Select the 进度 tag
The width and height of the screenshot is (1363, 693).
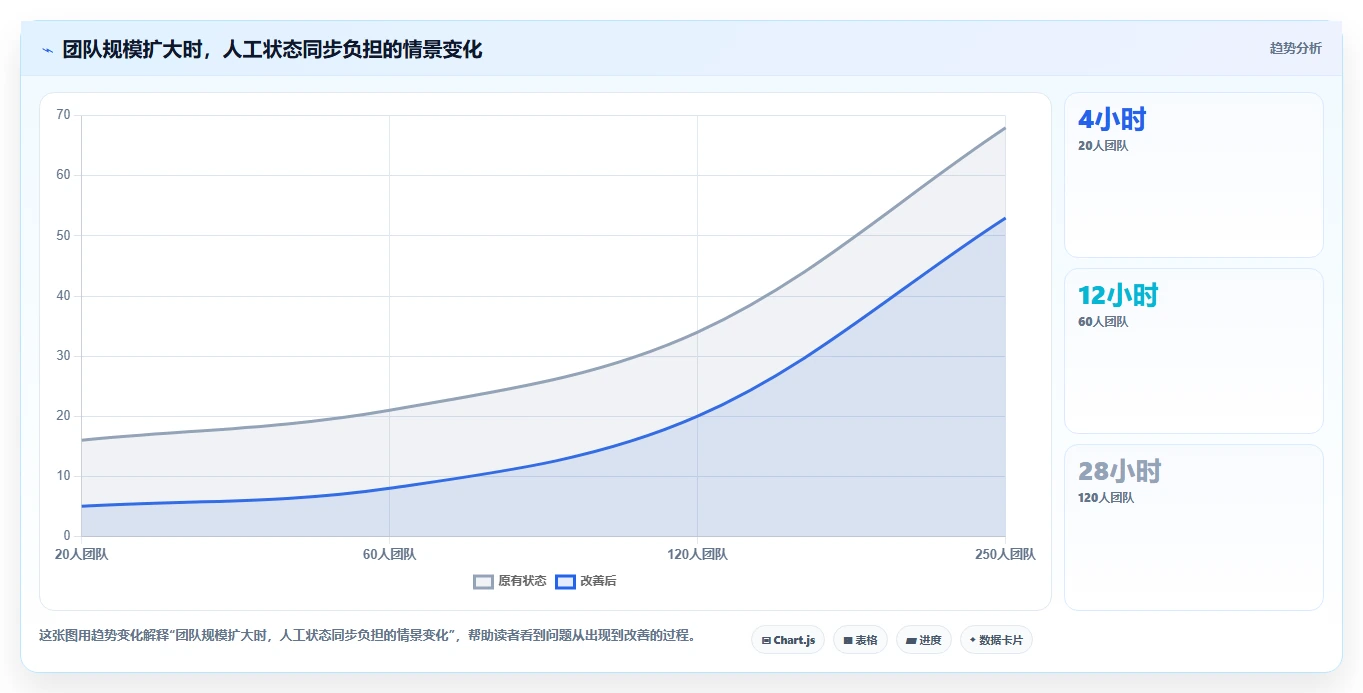coord(924,640)
